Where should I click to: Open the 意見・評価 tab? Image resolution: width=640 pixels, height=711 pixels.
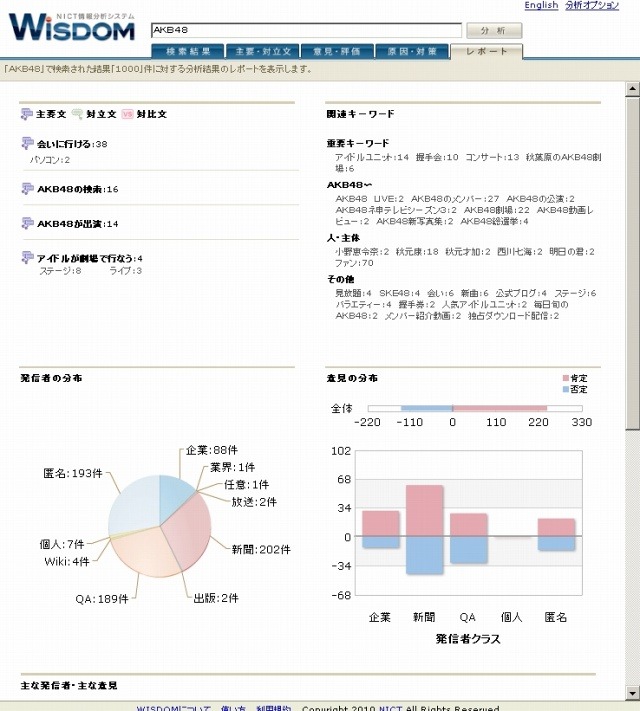coord(337,52)
